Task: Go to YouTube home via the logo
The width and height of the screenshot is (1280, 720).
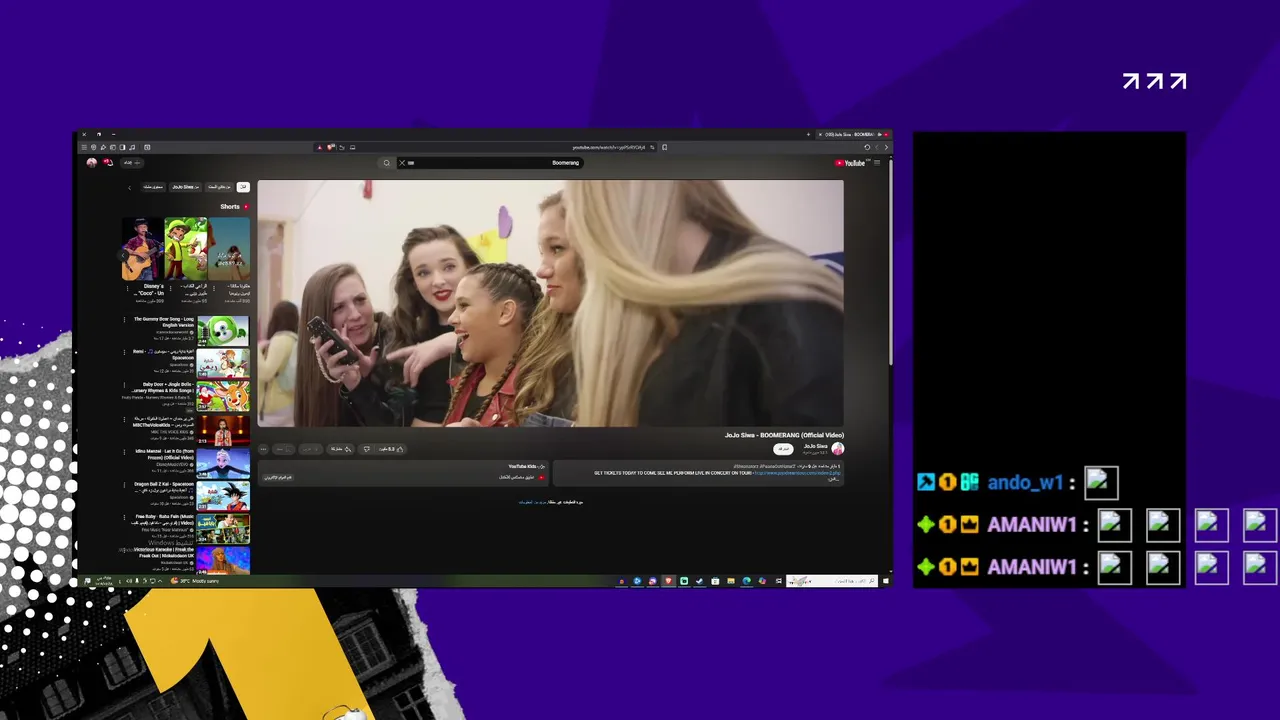Action: (851, 163)
